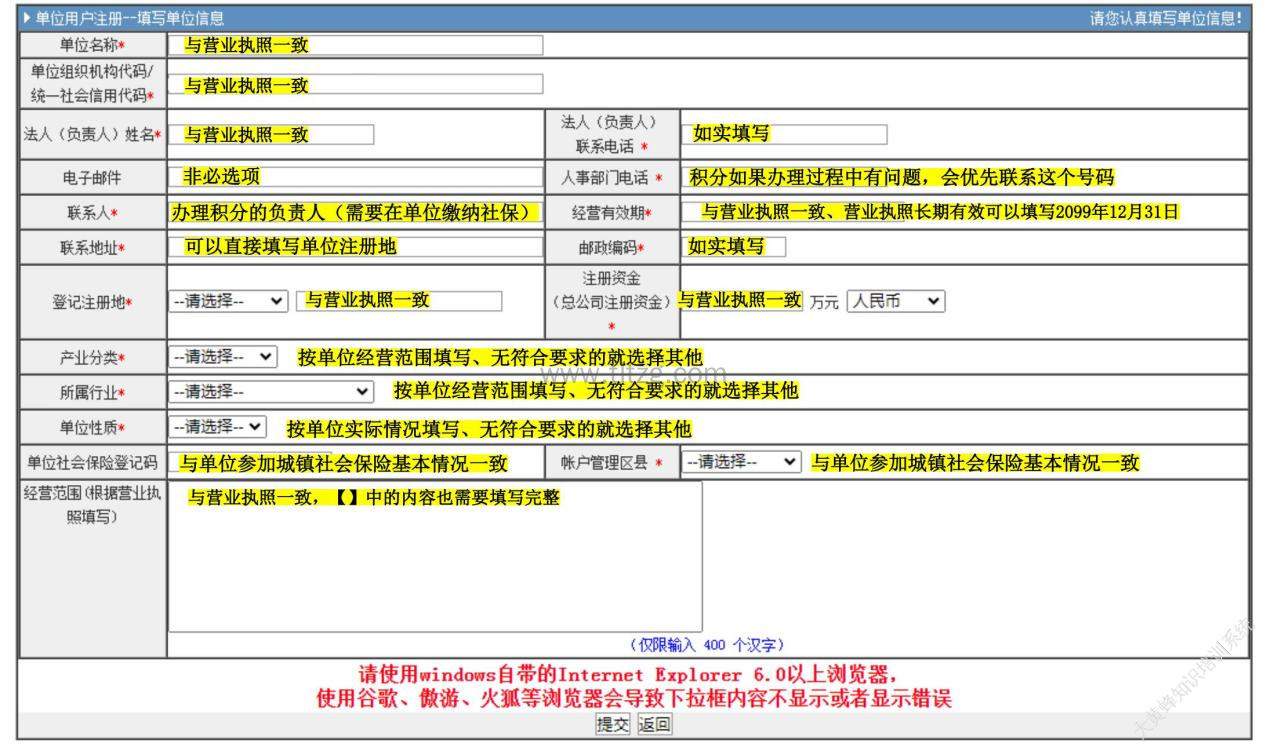
Task: Open the 登记注册地 dropdown
Action: coord(228,301)
